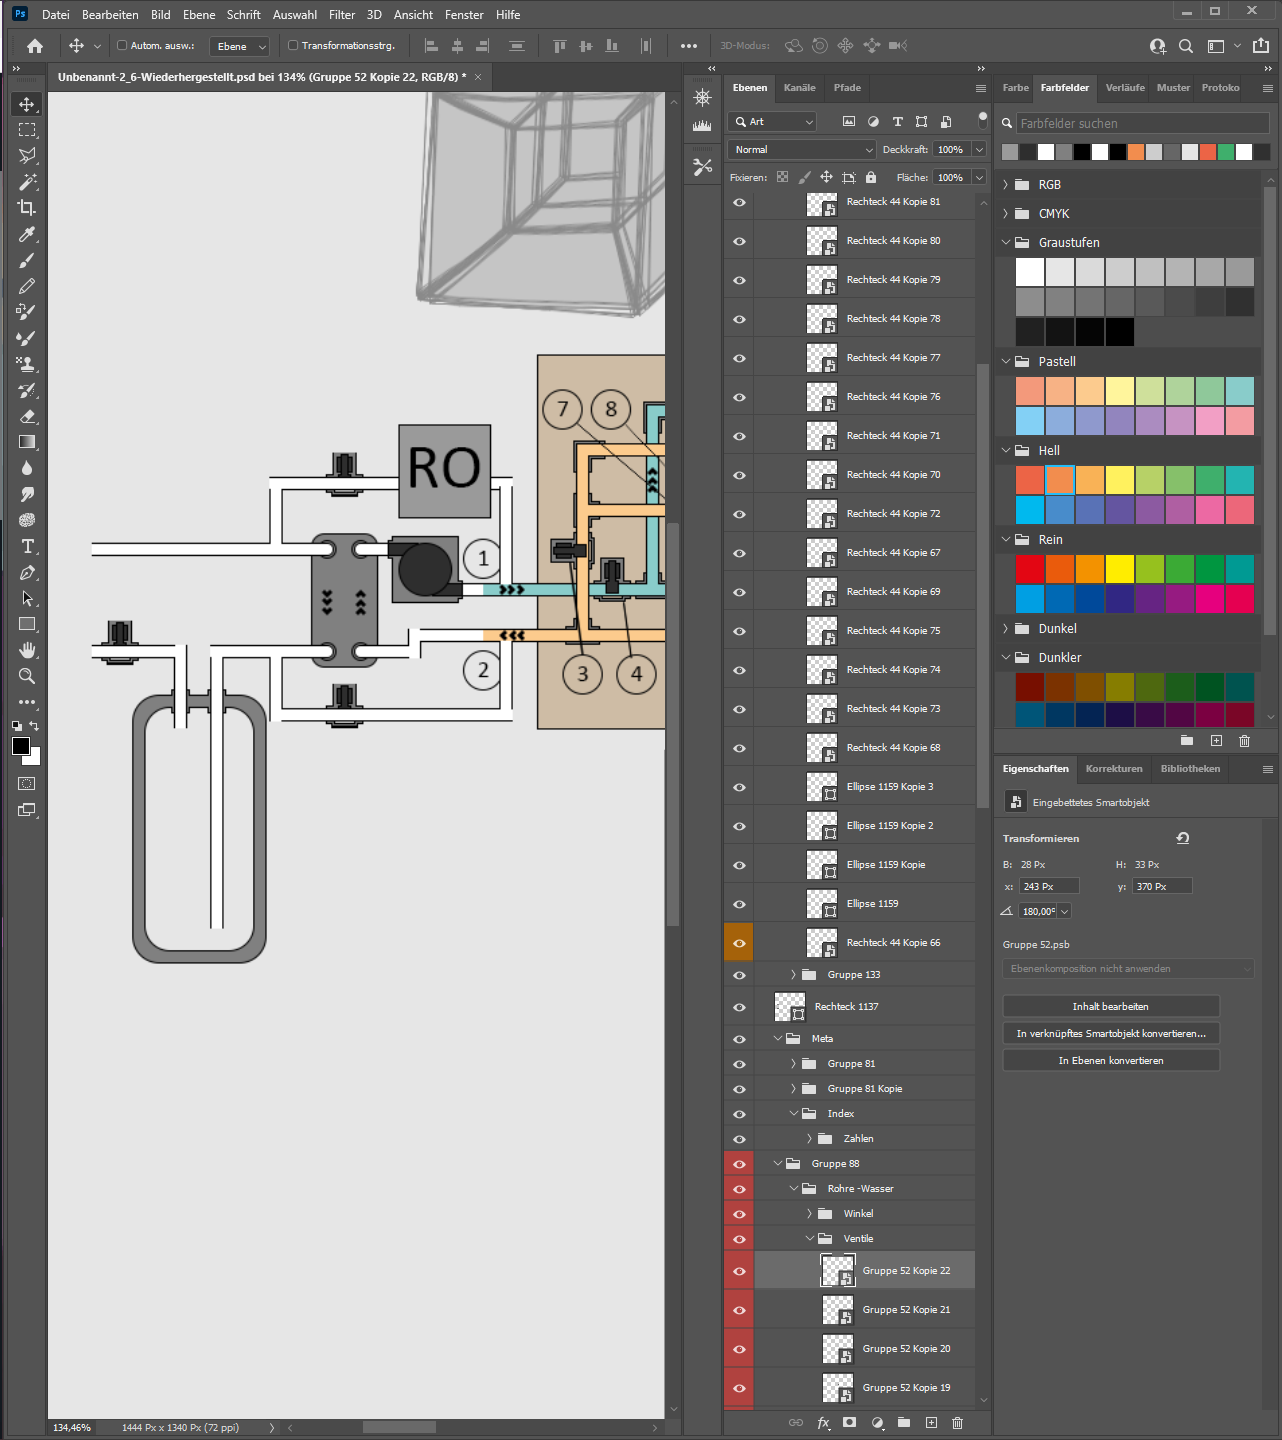Switch to the Kanäle tab
This screenshot has width=1282, height=1440.
[x=799, y=88]
